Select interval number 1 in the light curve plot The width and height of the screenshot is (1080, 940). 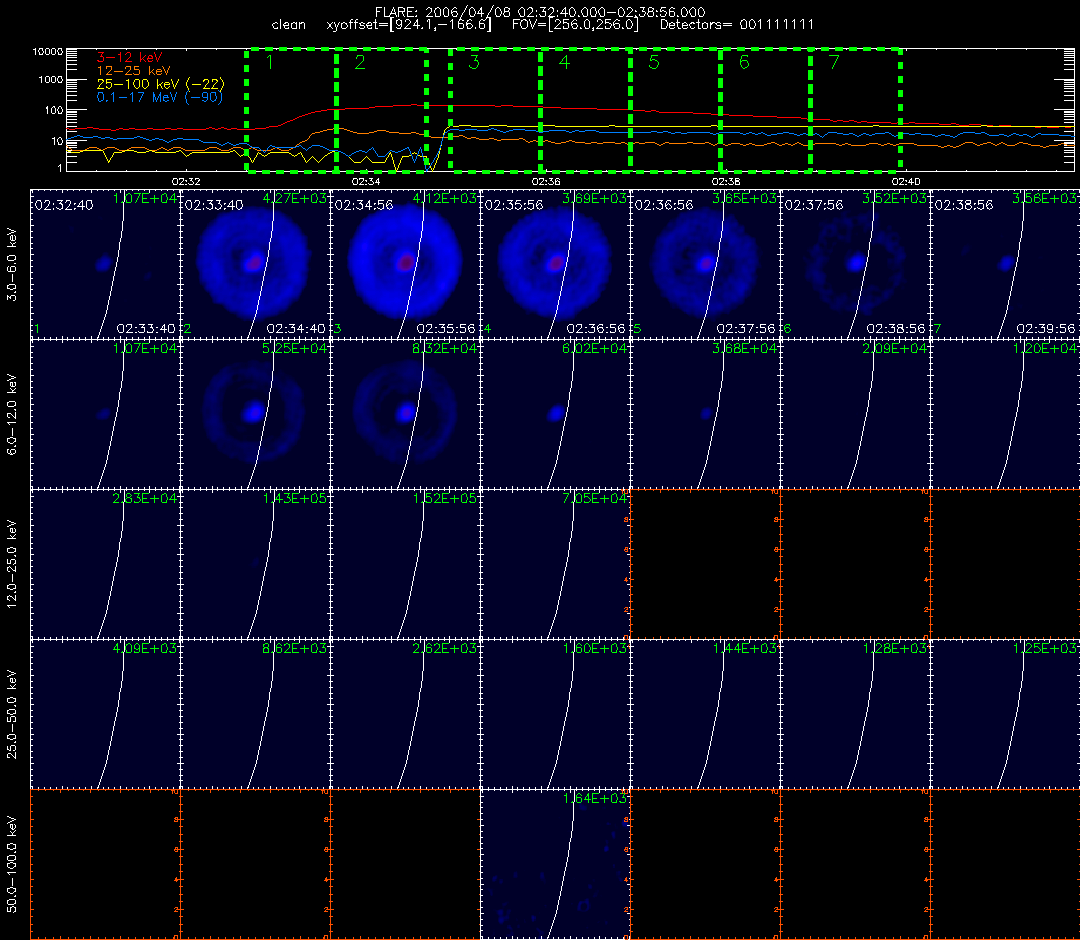pyautogui.click(x=270, y=63)
